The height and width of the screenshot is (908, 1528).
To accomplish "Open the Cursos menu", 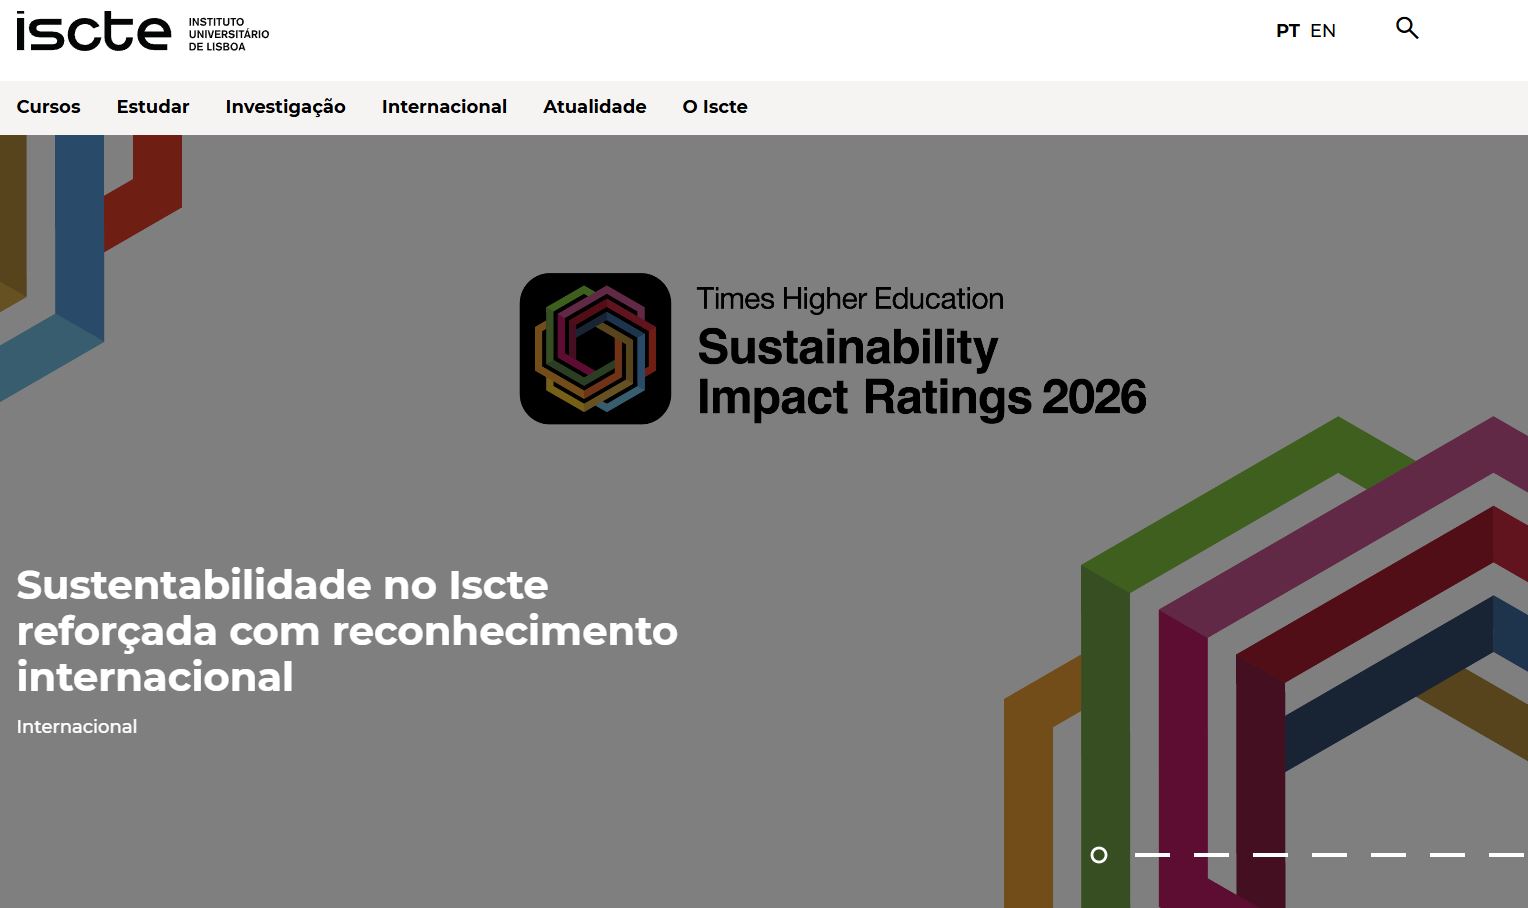I will point(48,107).
